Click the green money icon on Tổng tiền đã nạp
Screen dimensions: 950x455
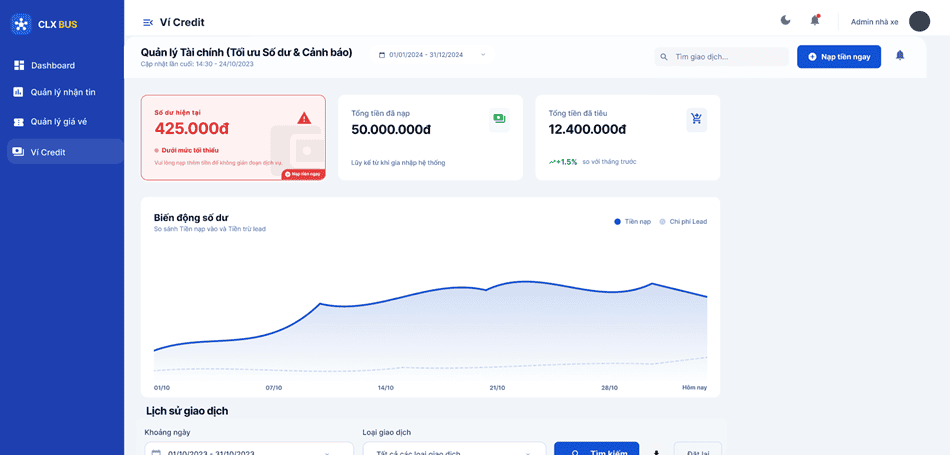pyautogui.click(x=499, y=119)
